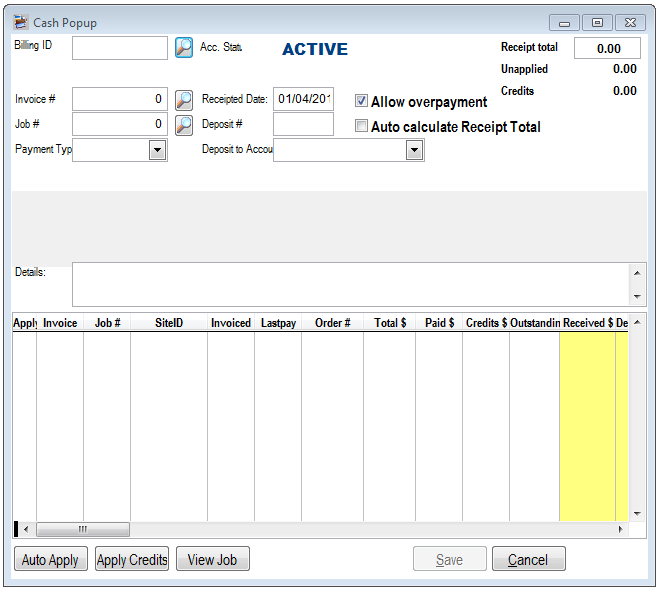
Task: Toggle the Allow overpayment checkbox
Action: coord(362,101)
